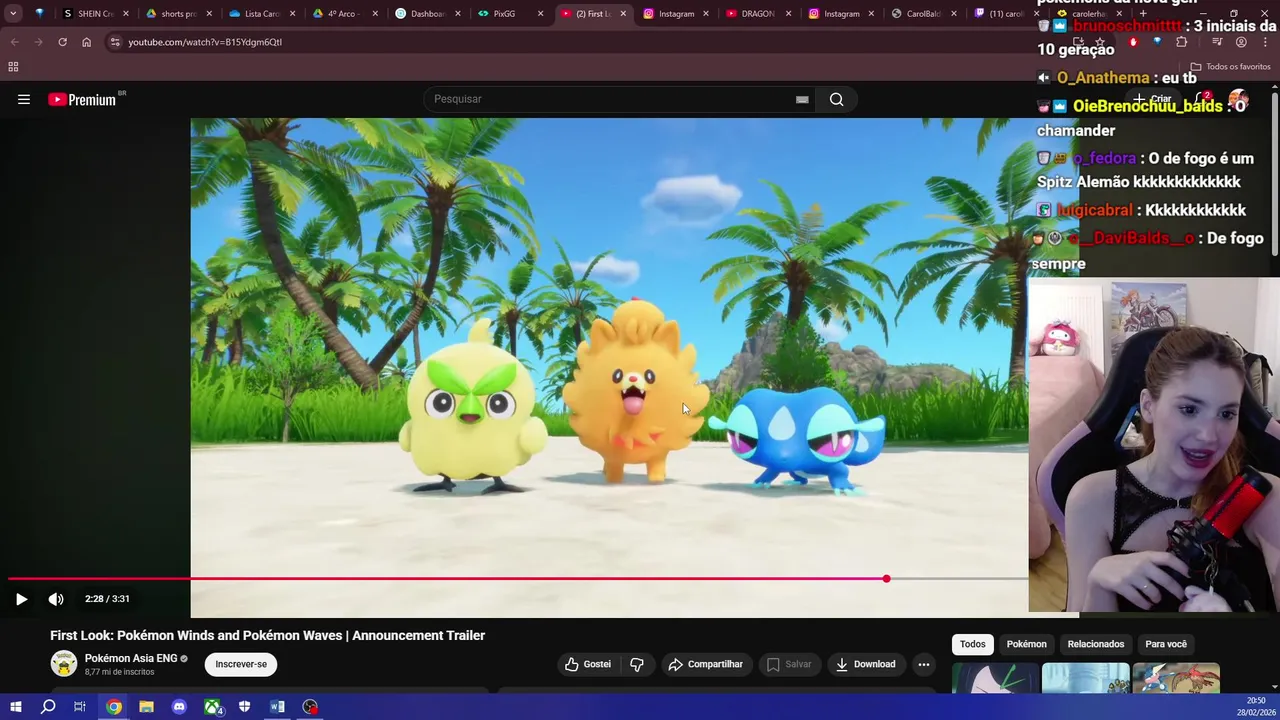
Task: Open Windows taskbar search
Action: tap(48, 707)
